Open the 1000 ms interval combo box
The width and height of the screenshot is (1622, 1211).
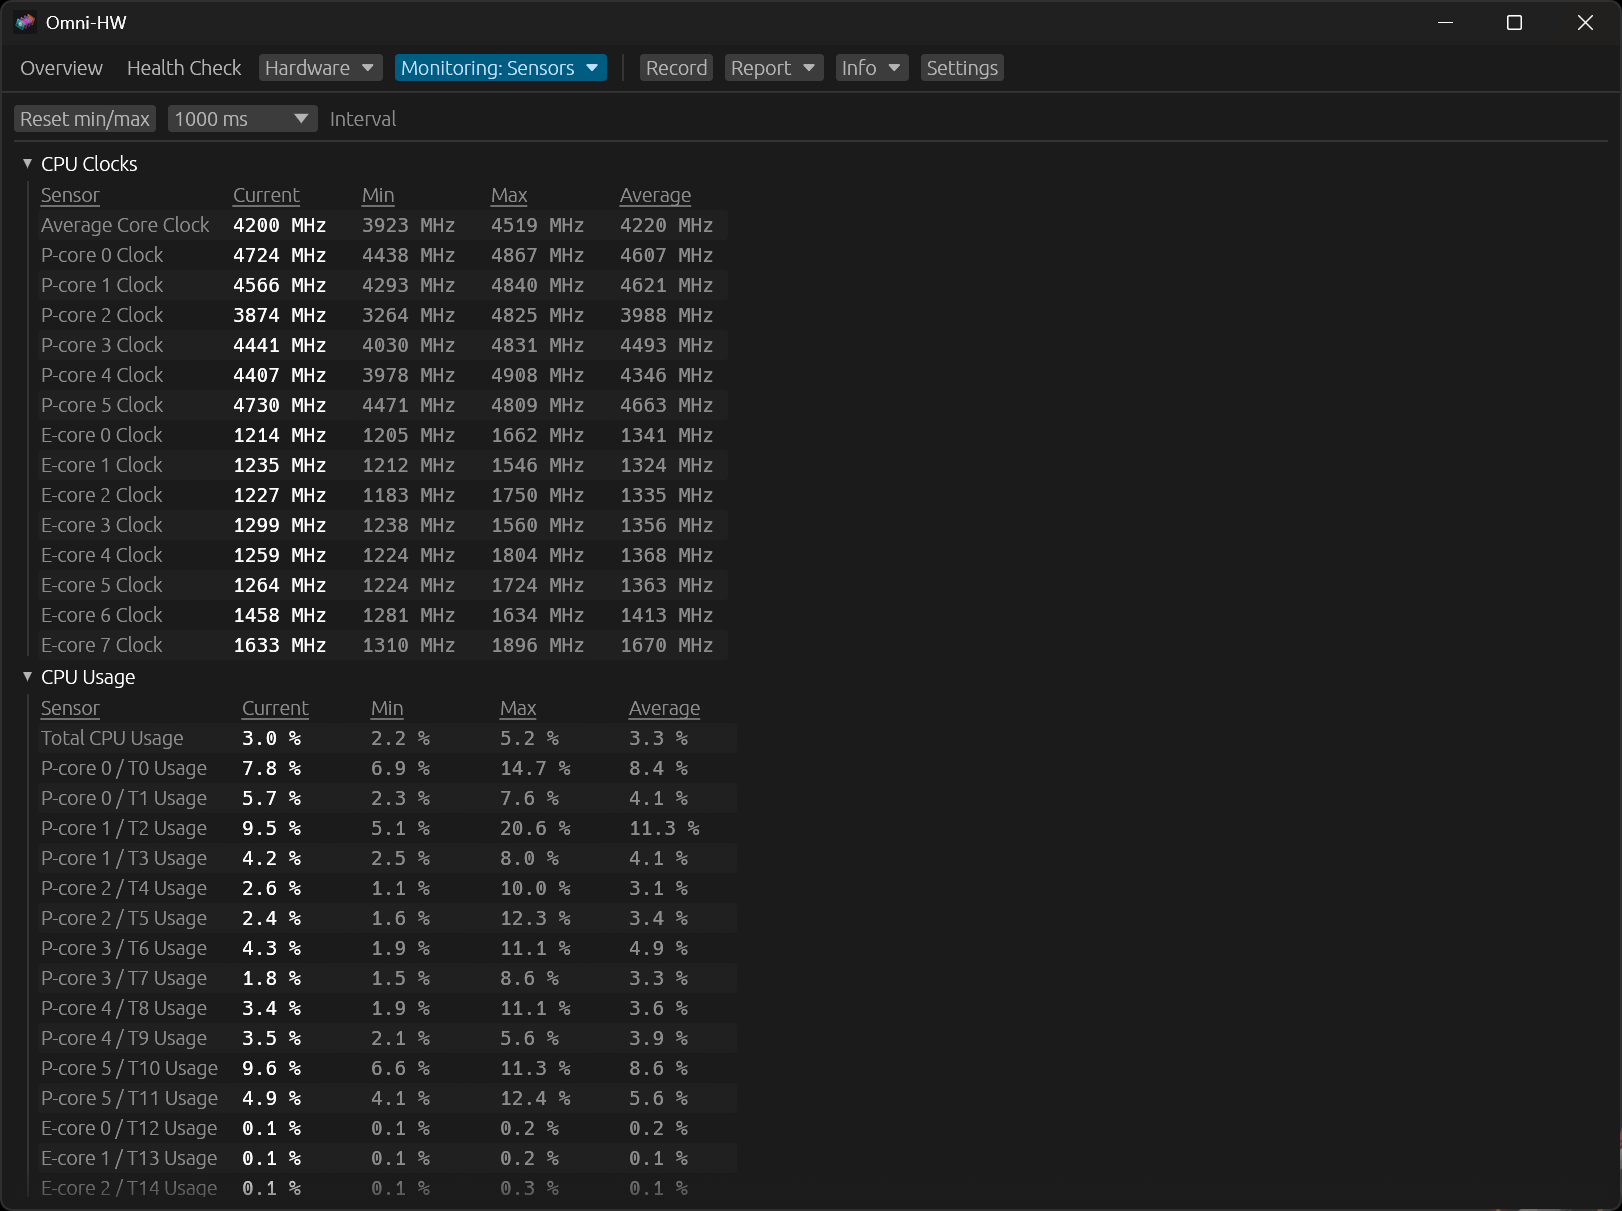click(242, 119)
